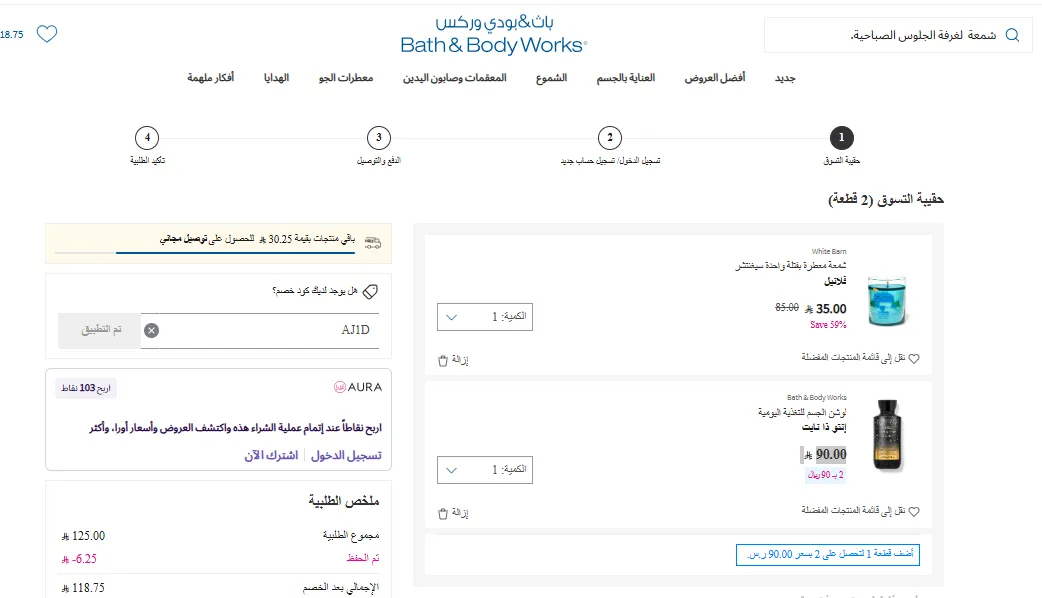The width and height of the screenshot is (1042, 598).
Task: Click wishlist heart under body lotion item
Action: click(x=914, y=512)
